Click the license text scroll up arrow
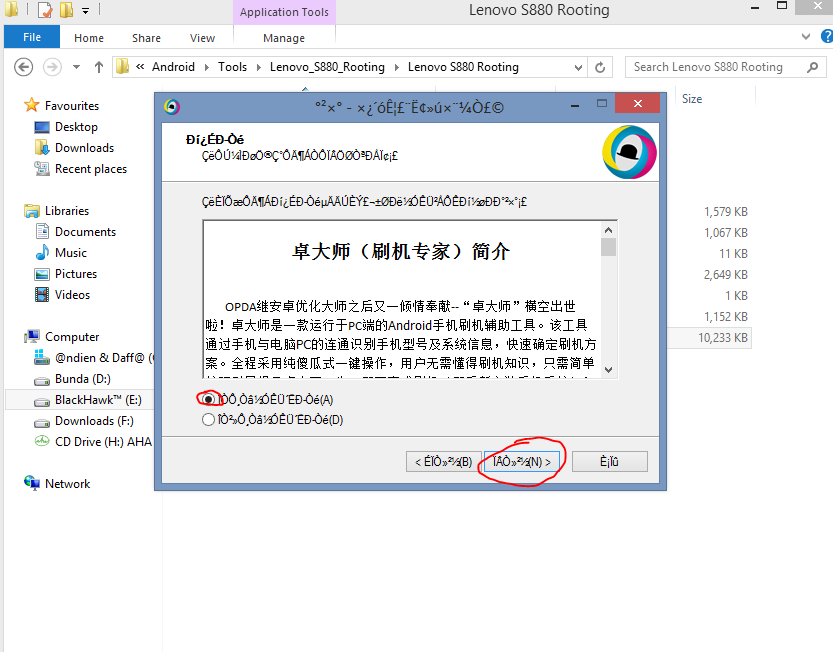Image resolution: width=833 pixels, height=652 pixels. click(x=609, y=230)
